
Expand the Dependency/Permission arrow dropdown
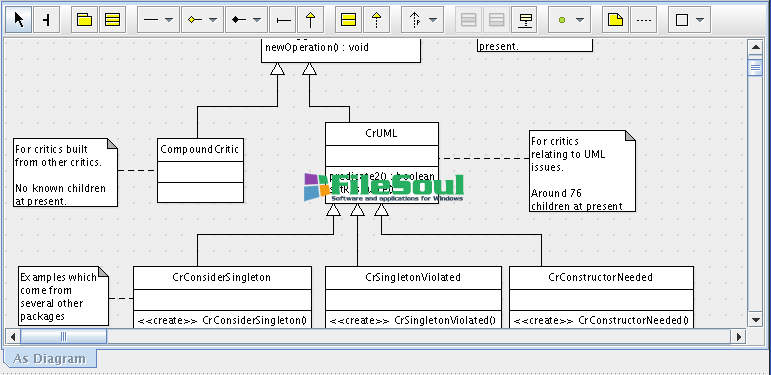point(433,20)
